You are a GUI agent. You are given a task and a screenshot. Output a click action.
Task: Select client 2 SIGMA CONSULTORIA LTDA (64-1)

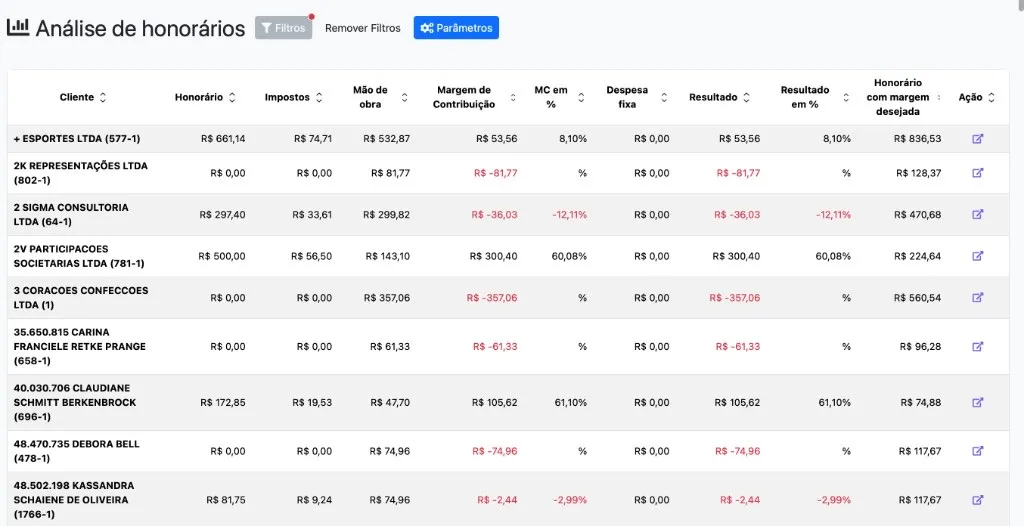[x=71, y=214]
